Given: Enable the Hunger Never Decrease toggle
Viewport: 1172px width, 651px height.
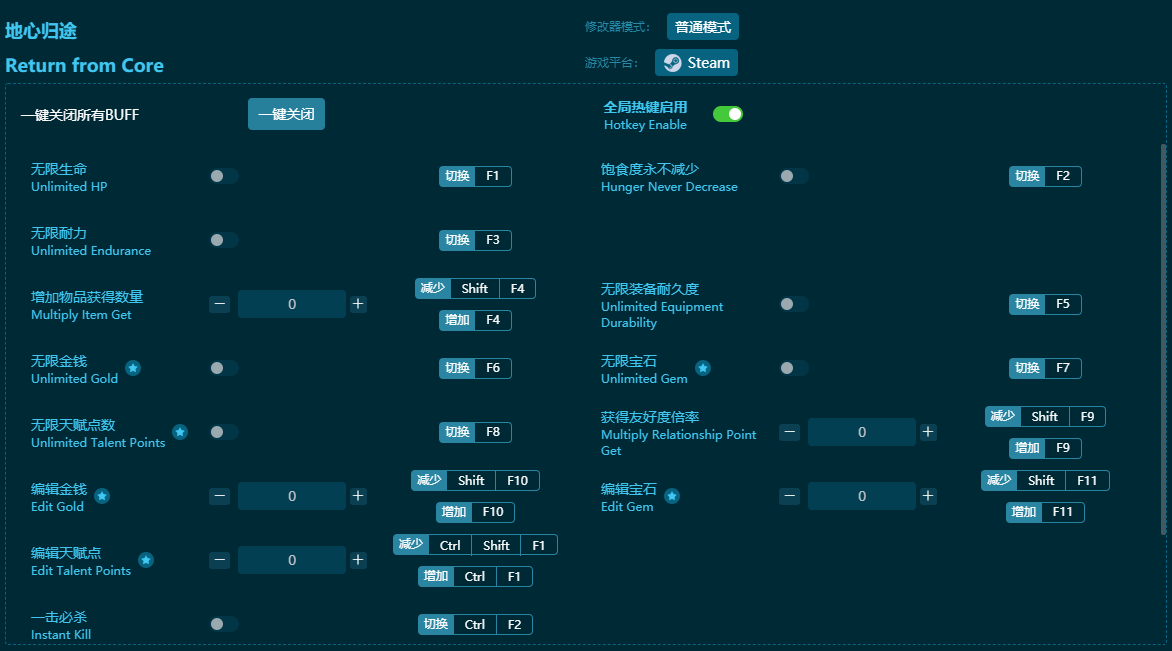Looking at the screenshot, I should (x=794, y=175).
